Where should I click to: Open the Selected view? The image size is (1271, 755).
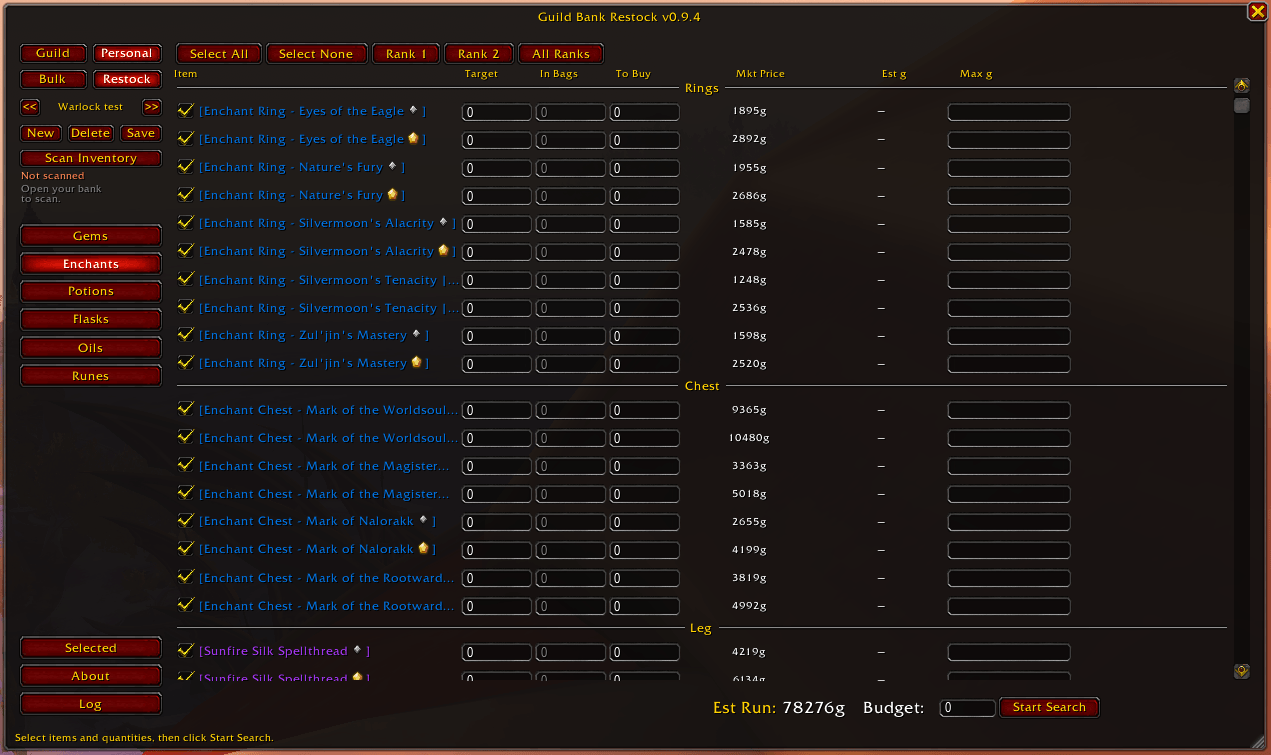91,648
